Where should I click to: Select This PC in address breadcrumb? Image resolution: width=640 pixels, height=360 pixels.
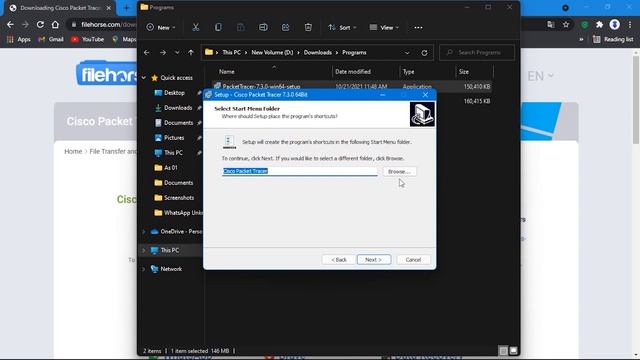(x=231, y=53)
